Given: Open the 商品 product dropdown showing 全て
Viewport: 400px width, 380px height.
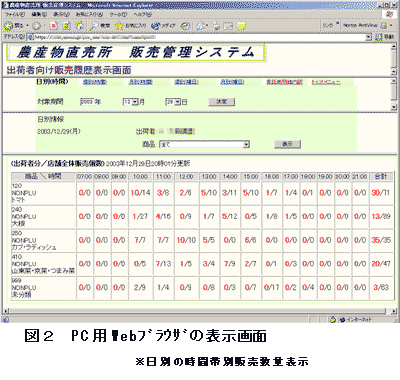Looking at the screenshot, I should (x=246, y=145).
